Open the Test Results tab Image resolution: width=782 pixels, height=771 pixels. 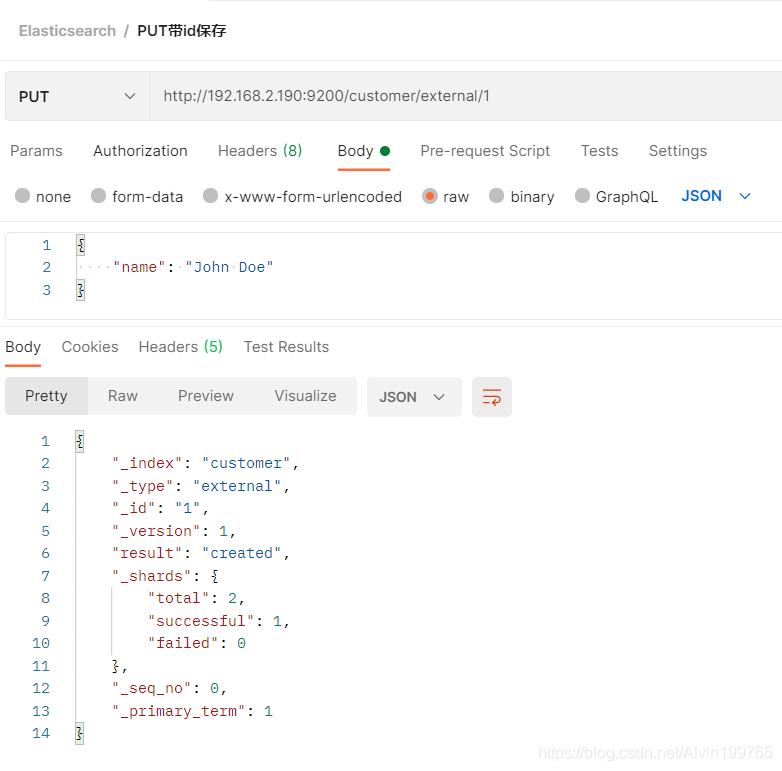pyautogui.click(x=286, y=347)
